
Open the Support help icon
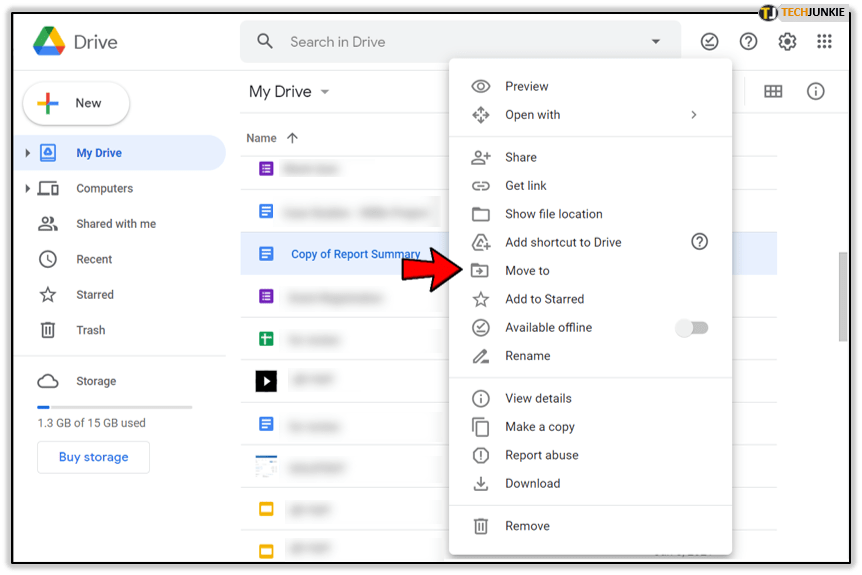click(748, 41)
